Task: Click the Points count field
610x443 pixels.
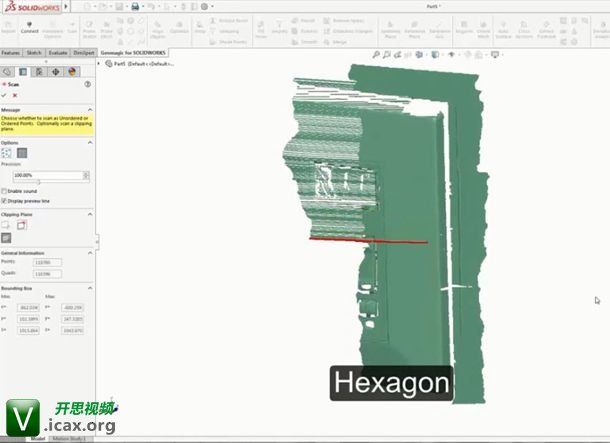Action: tap(47, 263)
